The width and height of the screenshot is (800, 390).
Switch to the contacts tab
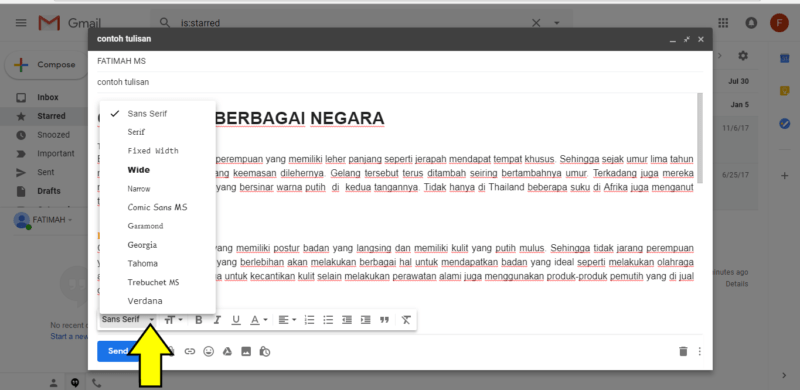54,382
